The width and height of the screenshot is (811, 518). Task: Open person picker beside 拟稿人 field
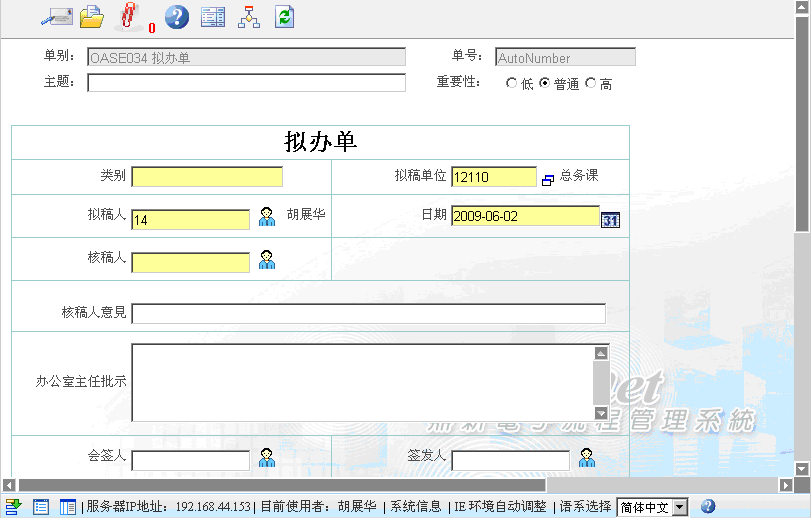[267, 217]
